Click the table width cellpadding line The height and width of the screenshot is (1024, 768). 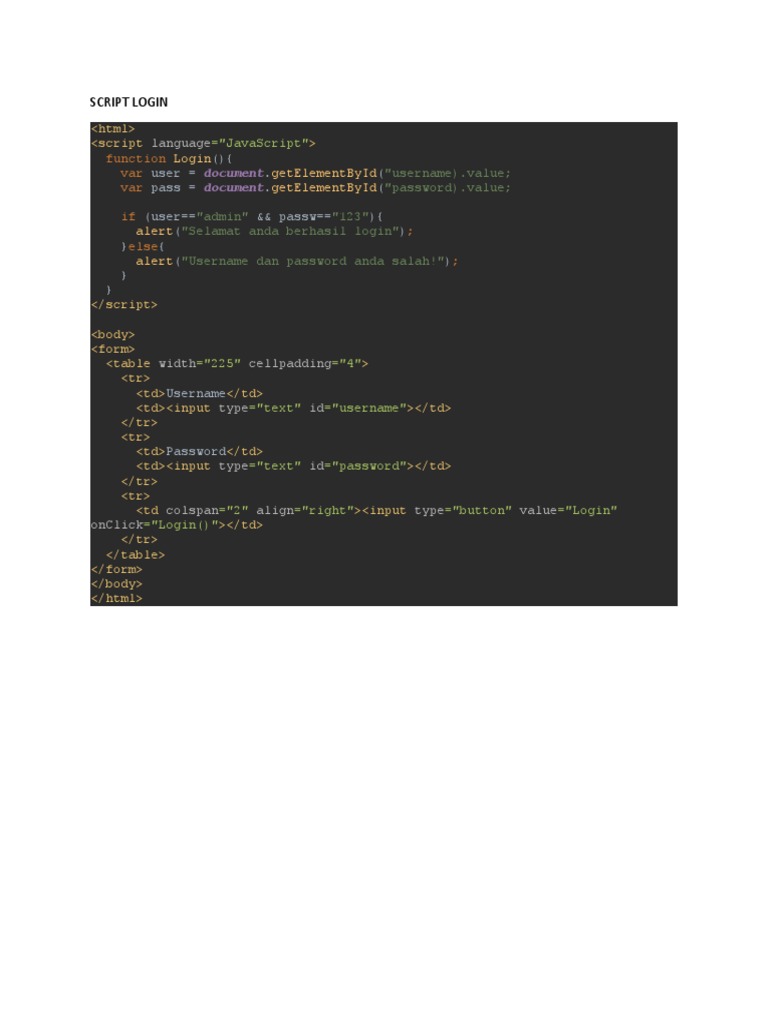click(237, 363)
